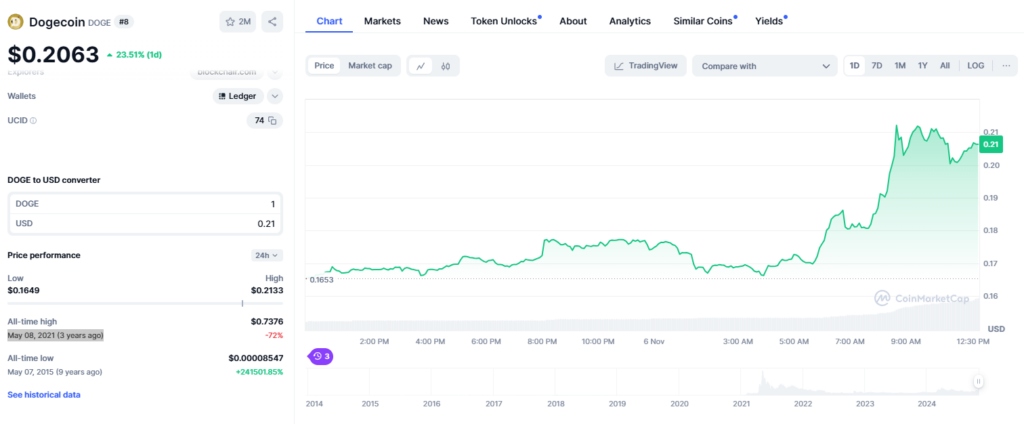Image resolution: width=1024 pixels, height=424 pixels.
Task: Open the purple history events badge
Action: (x=321, y=357)
